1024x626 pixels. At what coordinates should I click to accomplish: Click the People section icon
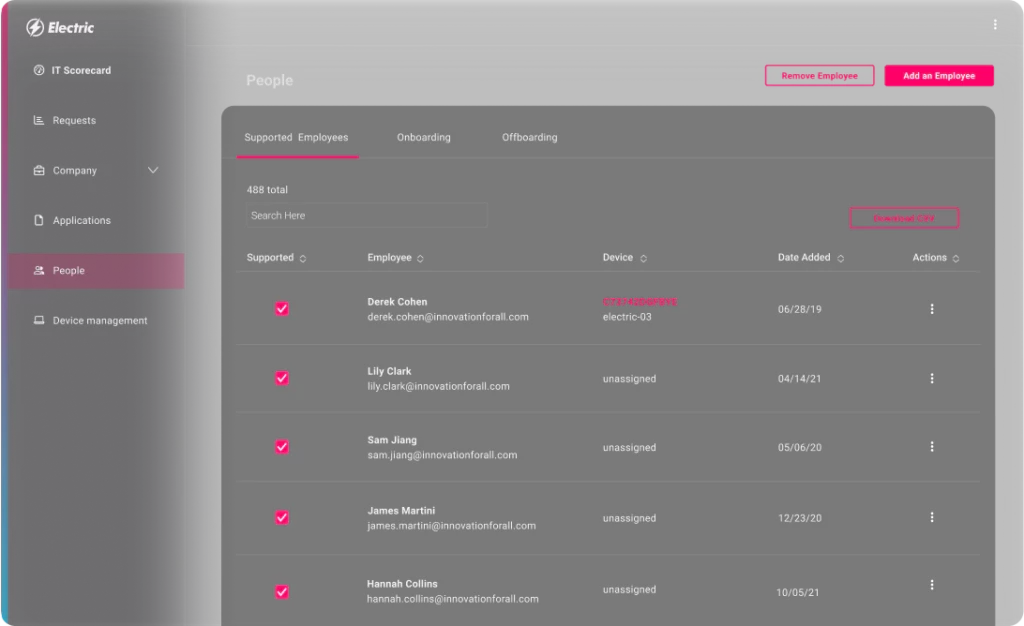(37, 270)
